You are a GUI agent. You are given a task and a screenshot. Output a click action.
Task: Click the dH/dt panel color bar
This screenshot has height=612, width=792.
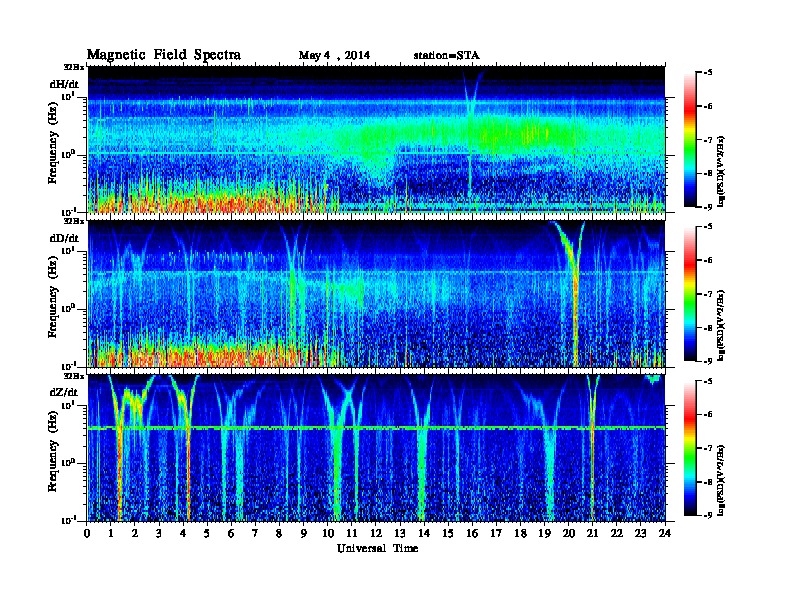click(x=690, y=139)
